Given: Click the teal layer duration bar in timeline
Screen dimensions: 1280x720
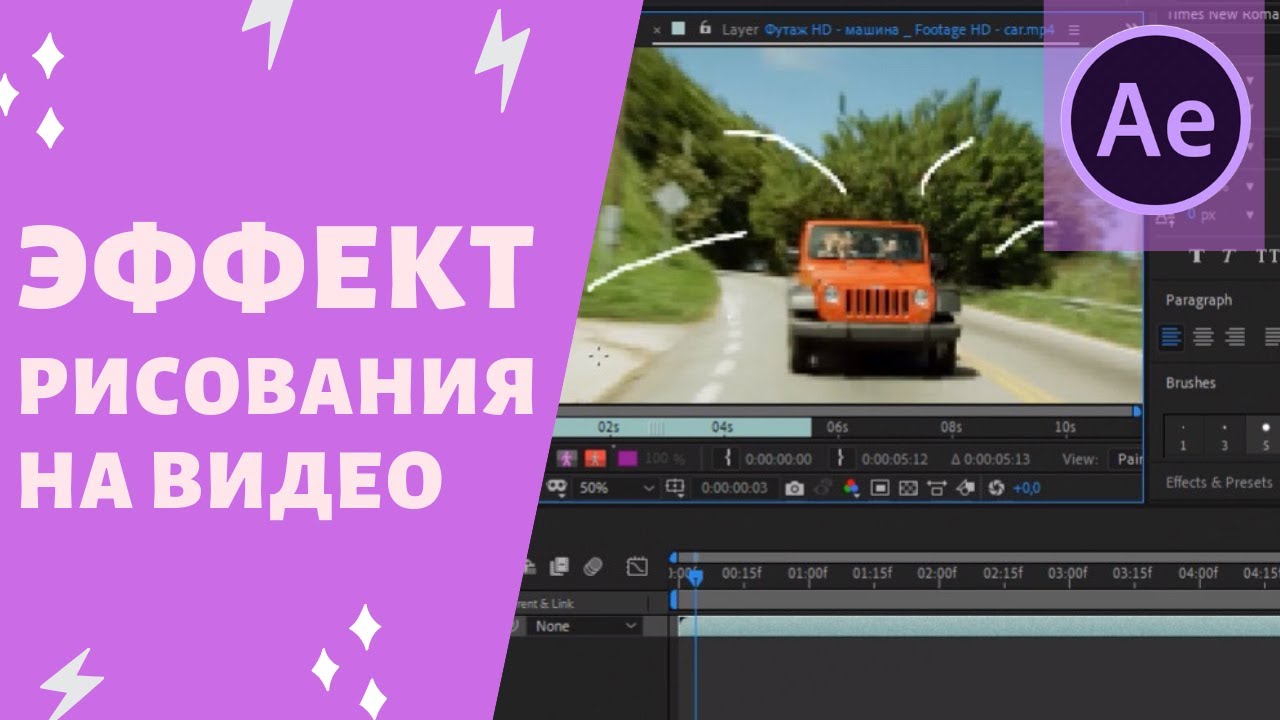Looking at the screenshot, I should (979, 626).
